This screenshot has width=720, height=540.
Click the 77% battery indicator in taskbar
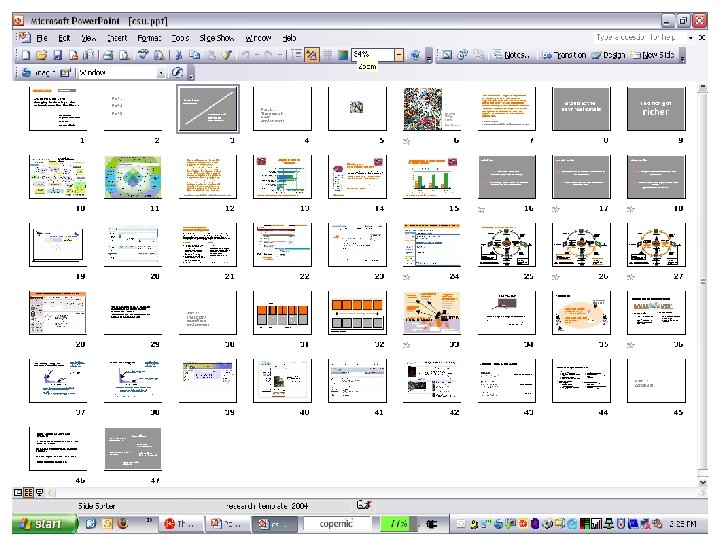click(x=398, y=523)
